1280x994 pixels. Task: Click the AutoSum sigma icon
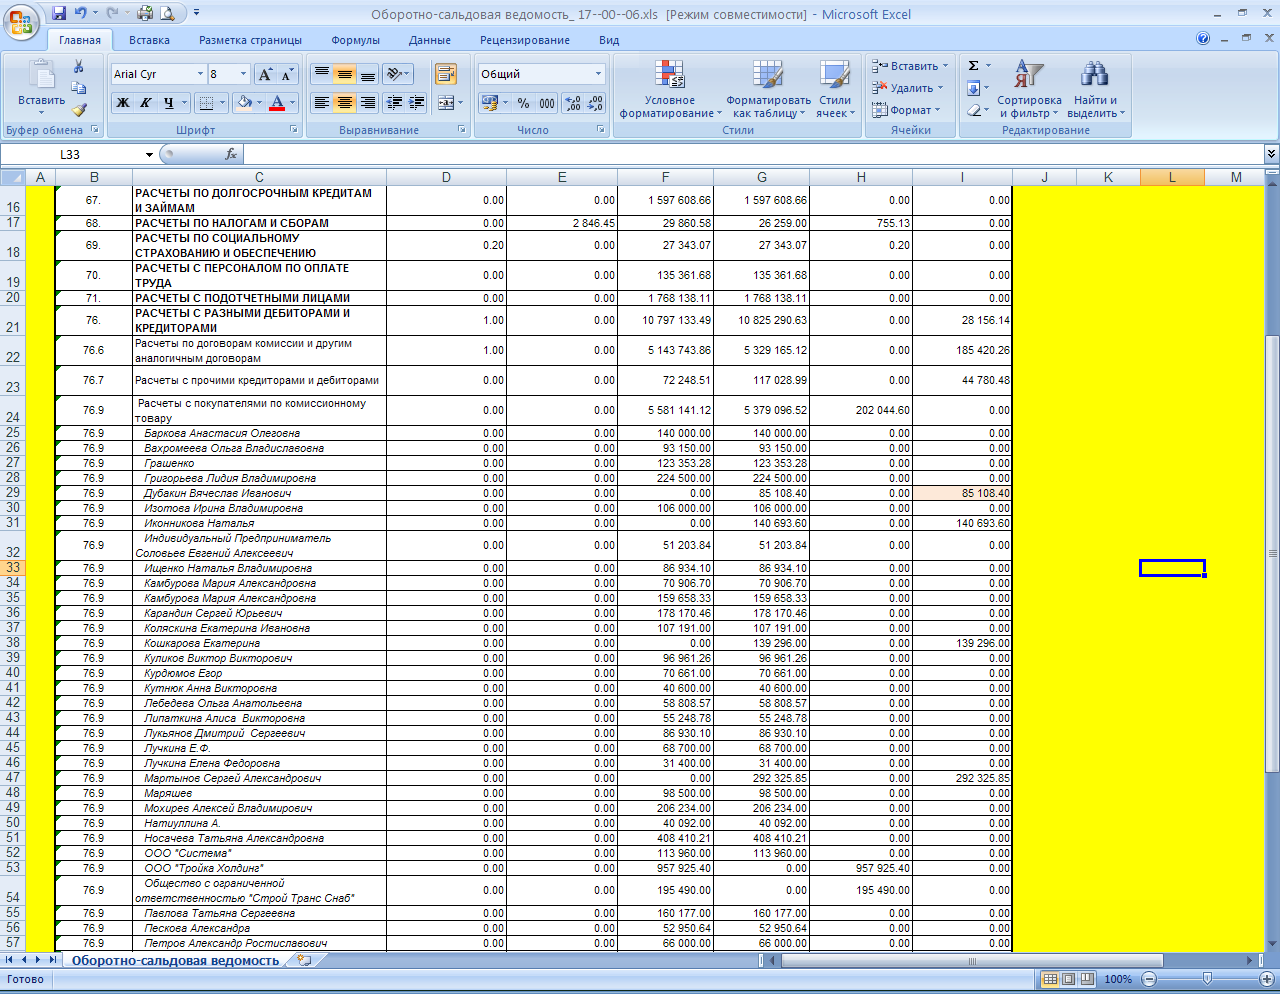click(x=973, y=66)
